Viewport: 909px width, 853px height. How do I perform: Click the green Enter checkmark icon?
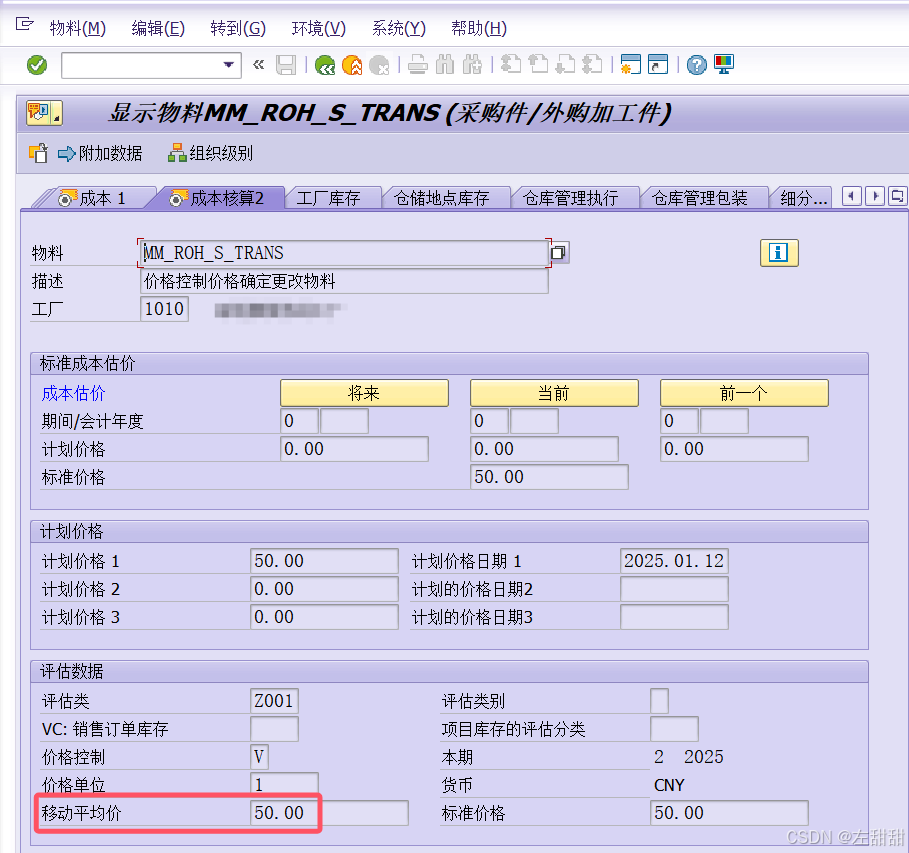[x=37, y=65]
